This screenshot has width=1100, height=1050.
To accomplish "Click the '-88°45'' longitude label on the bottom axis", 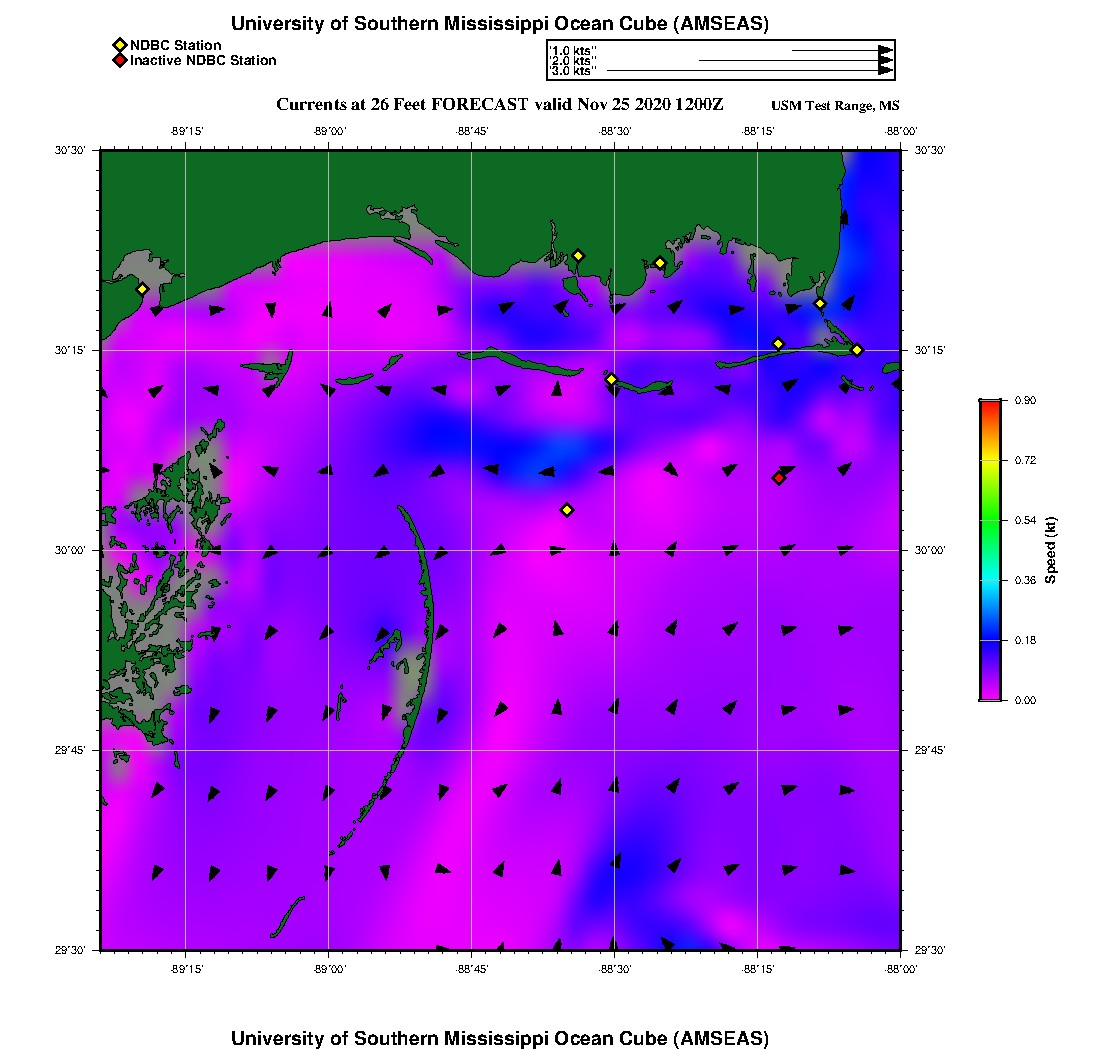I will point(472,969).
